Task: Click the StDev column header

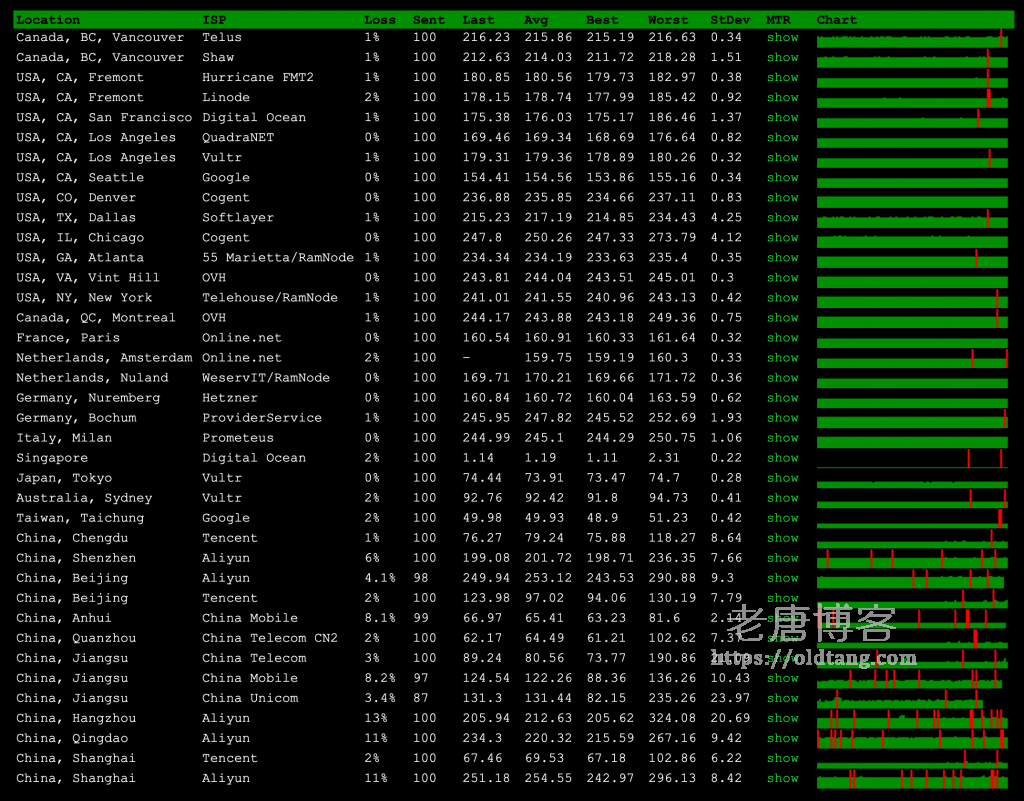Action: point(730,20)
